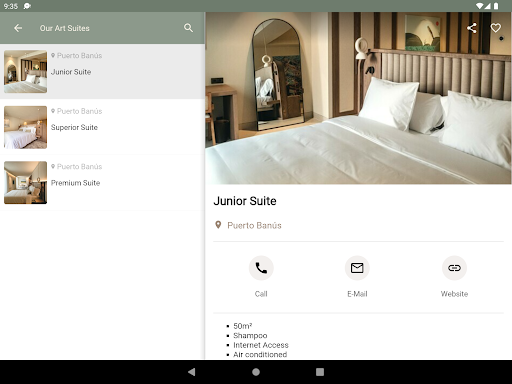Favorite the Junior Suite with heart icon
Image resolution: width=512 pixels, height=384 pixels.
496,28
